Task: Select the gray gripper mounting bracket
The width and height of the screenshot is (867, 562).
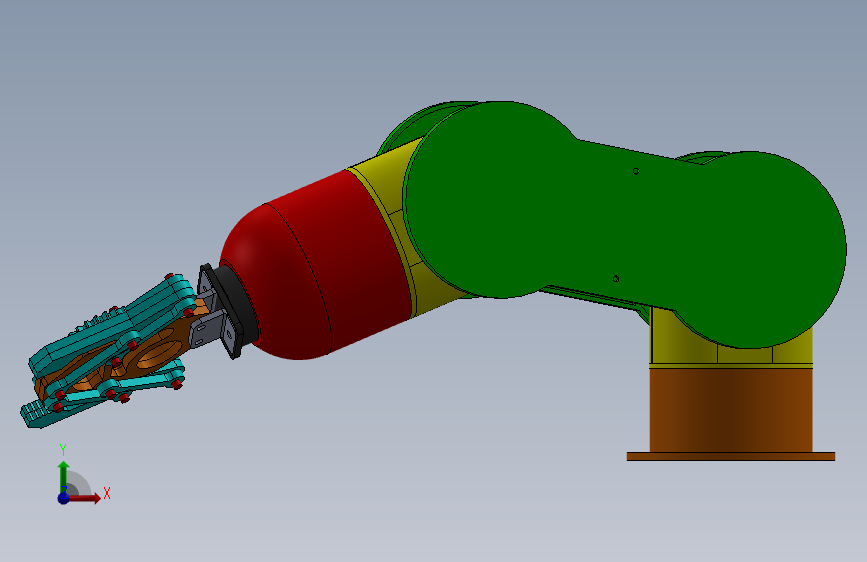Action: point(207,329)
